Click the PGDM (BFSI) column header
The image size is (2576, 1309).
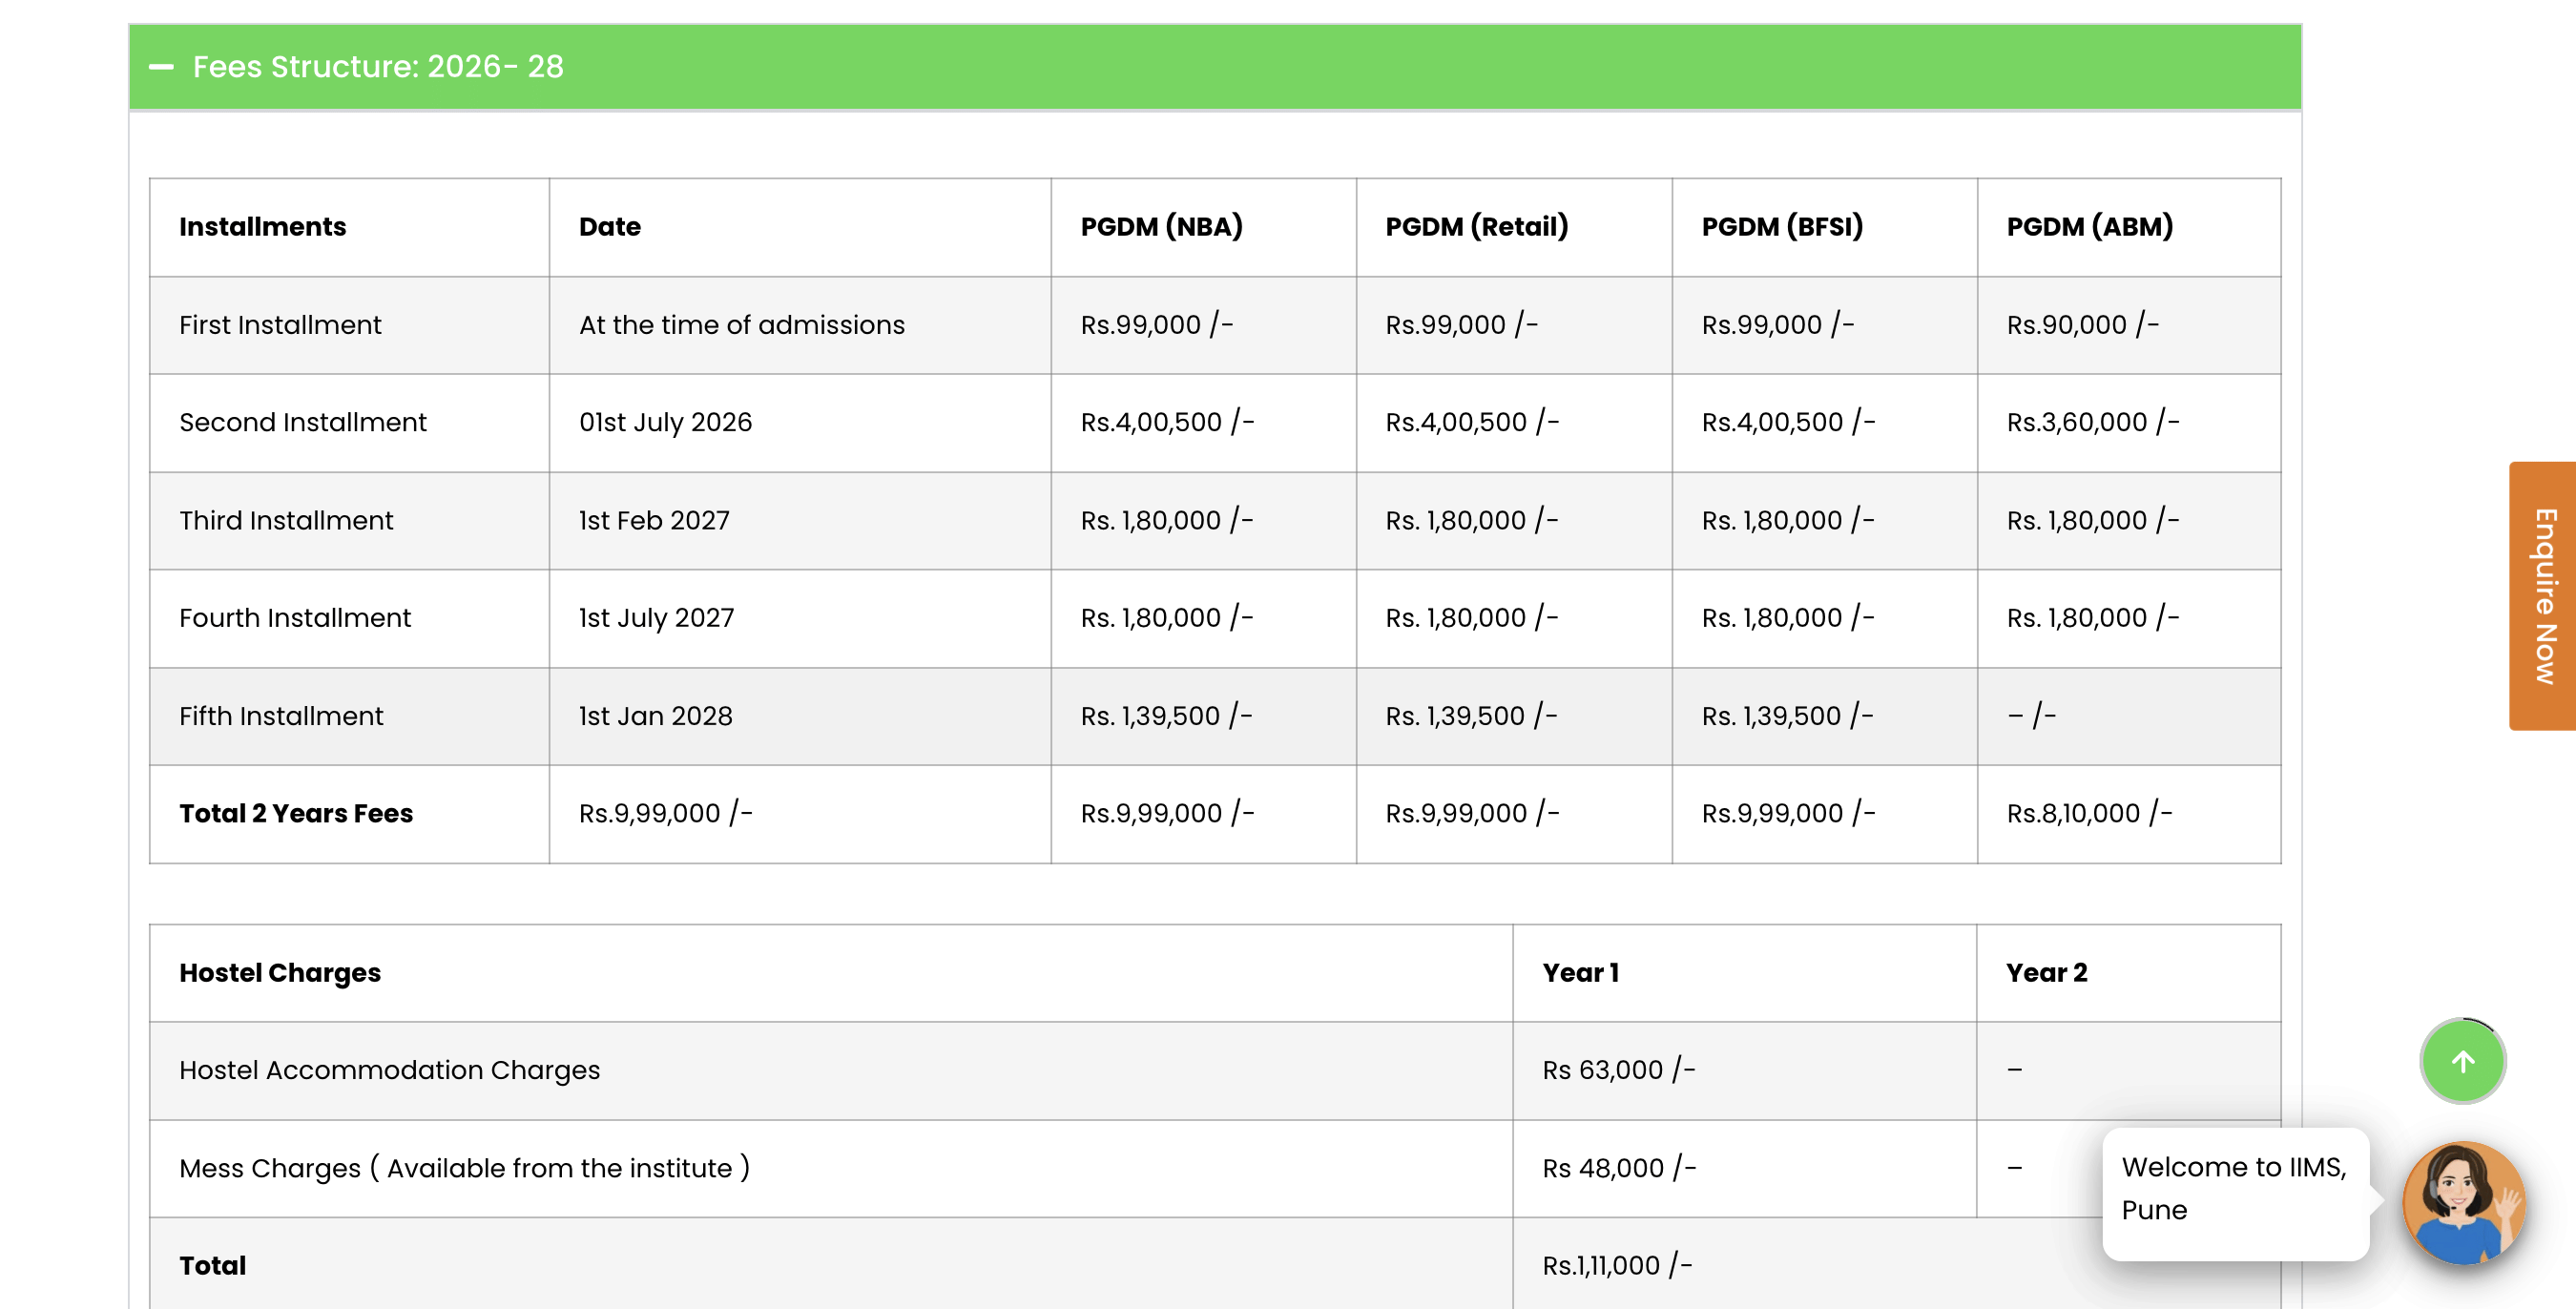point(1783,226)
